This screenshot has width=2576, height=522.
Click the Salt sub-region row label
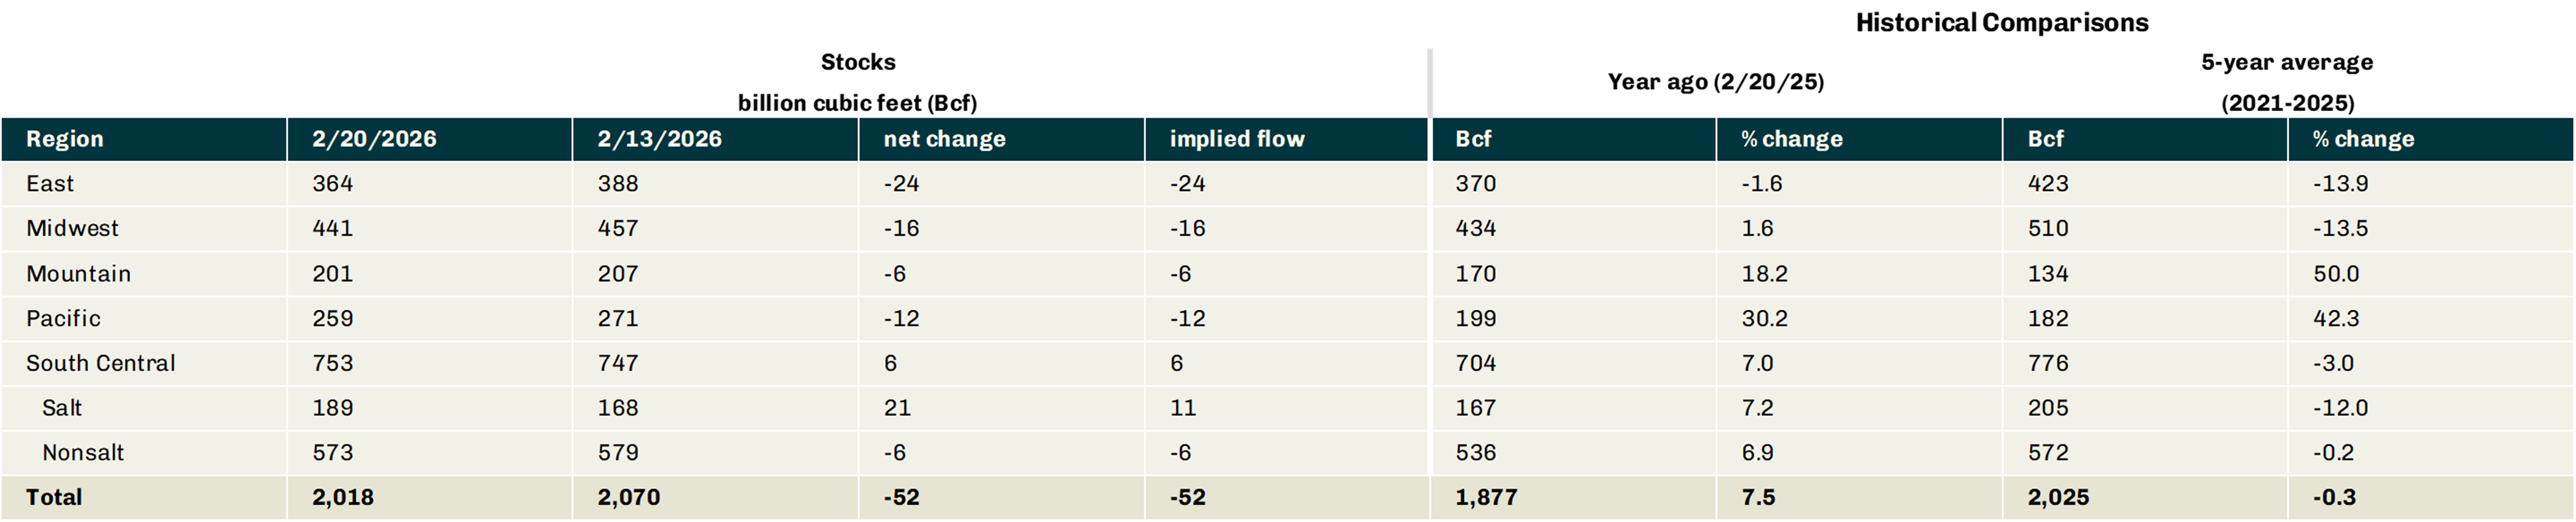pyautogui.click(x=62, y=408)
